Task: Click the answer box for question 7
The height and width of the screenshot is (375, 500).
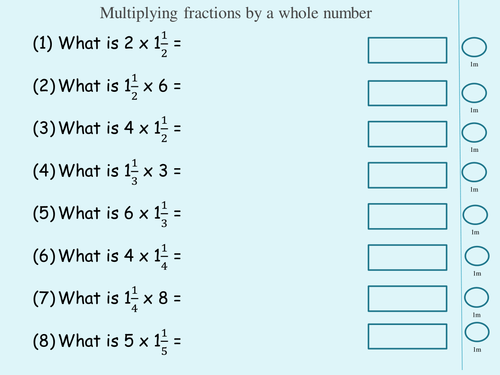Action: pyautogui.click(x=407, y=299)
